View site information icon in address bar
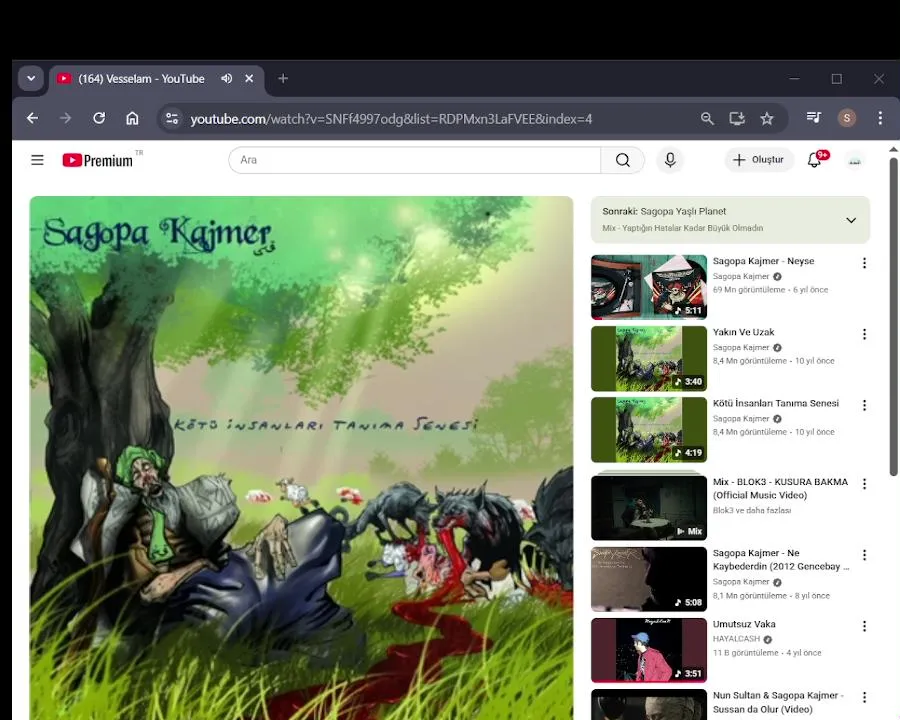900x720 pixels. pos(172,119)
